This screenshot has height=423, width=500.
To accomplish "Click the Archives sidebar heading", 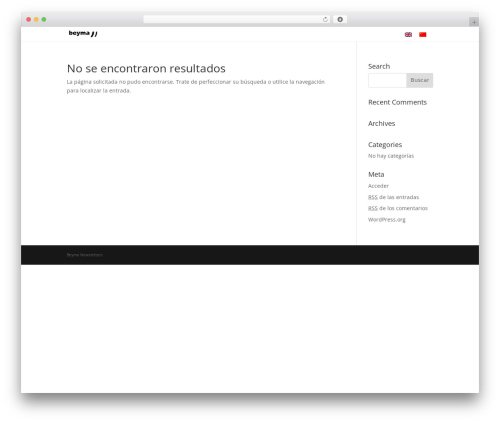I will 381,123.
